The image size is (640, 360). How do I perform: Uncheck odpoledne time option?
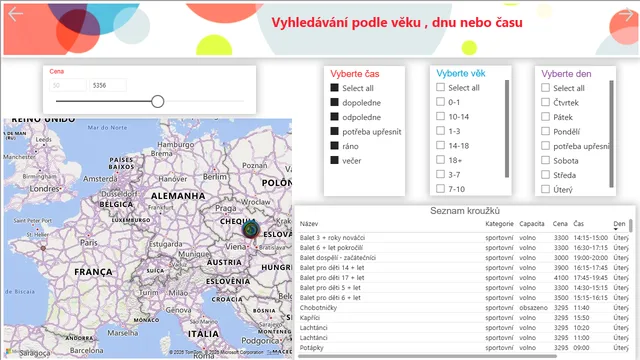pos(334,117)
